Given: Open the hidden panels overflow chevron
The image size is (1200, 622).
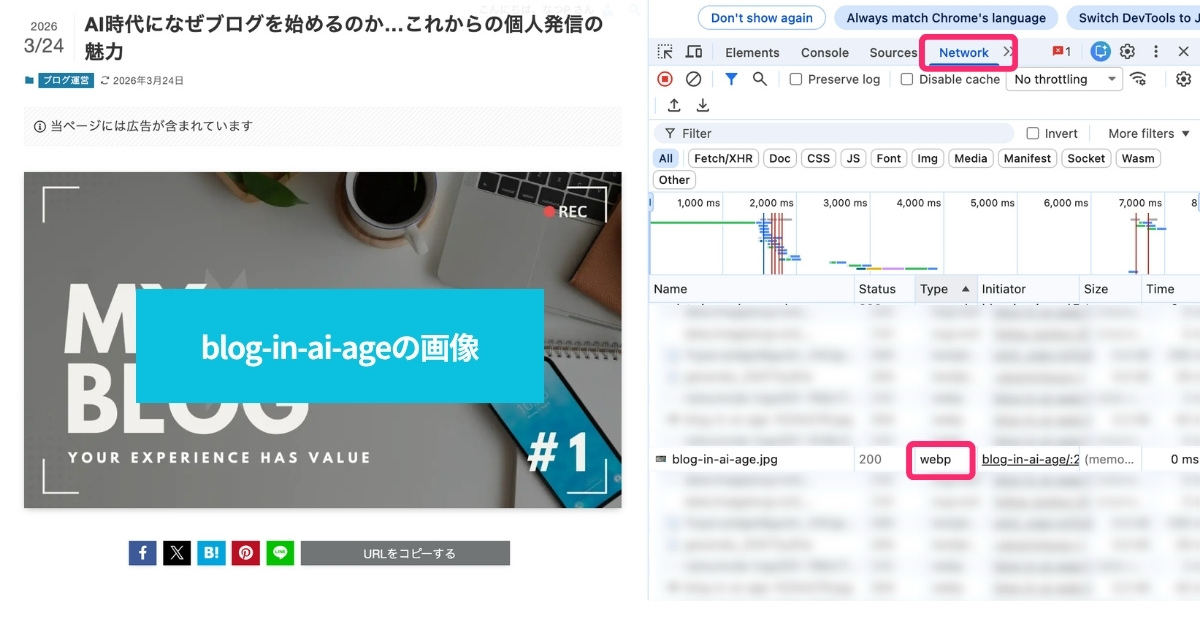Looking at the screenshot, I should [1007, 51].
